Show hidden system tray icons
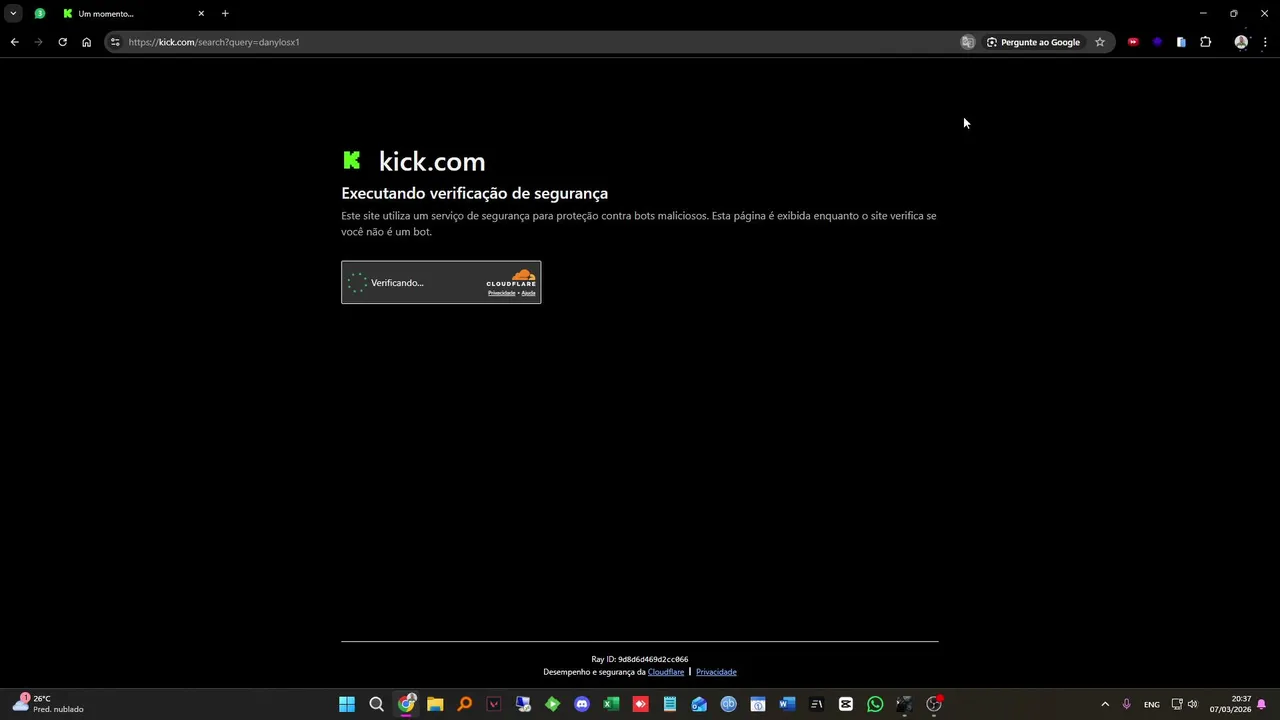The height and width of the screenshot is (720, 1280). 1105,704
